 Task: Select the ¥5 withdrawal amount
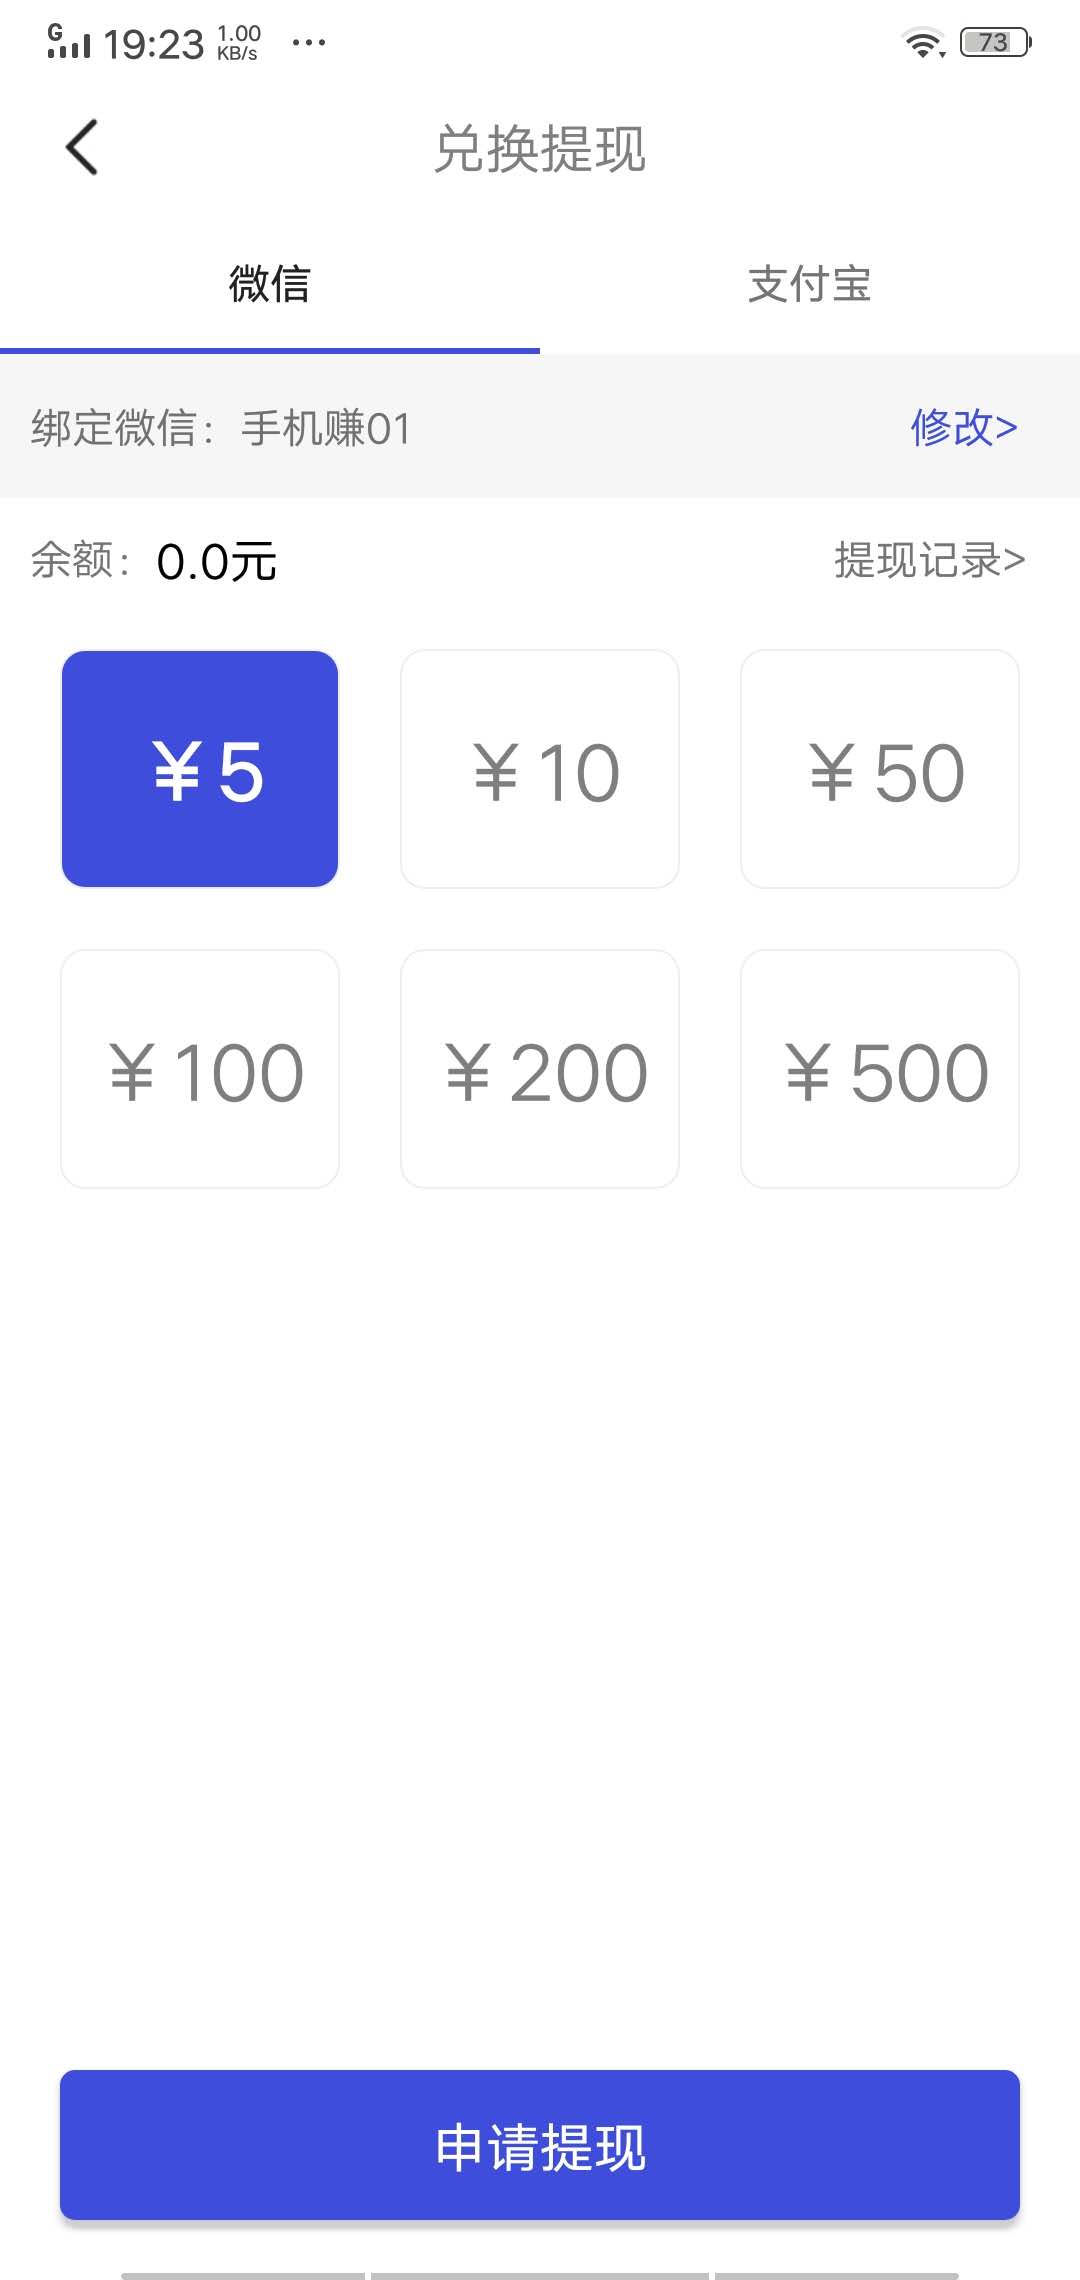point(200,769)
